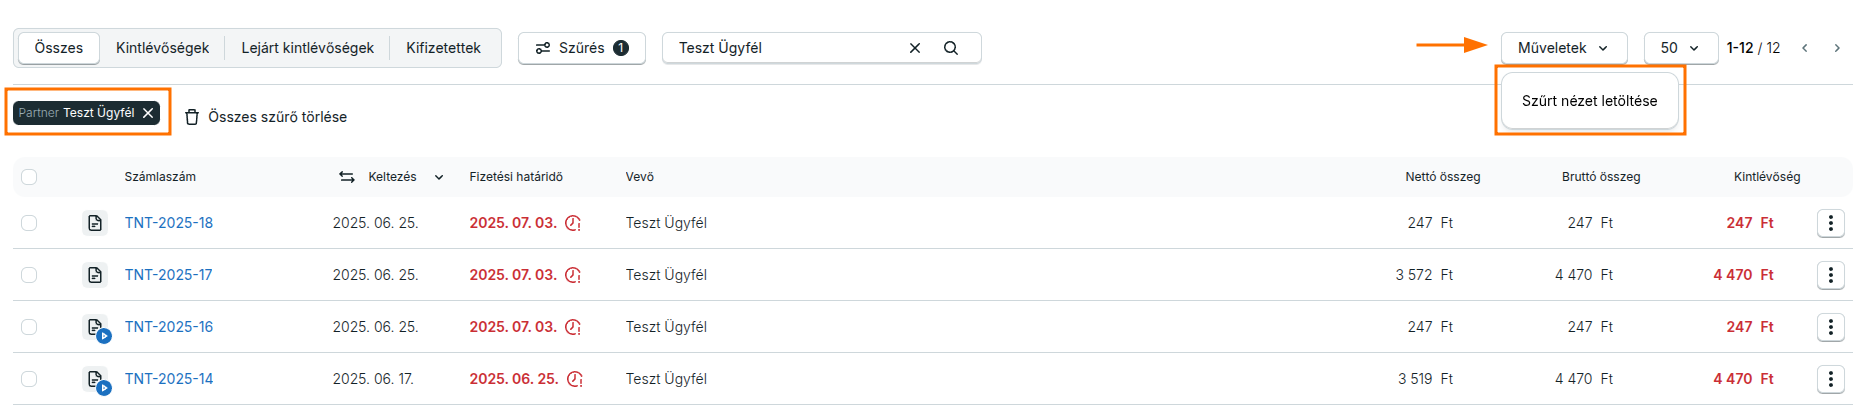The image size is (1868, 407).
Task: Click the trash icon to clear all filters
Action: pyautogui.click(x=192, y=117)
